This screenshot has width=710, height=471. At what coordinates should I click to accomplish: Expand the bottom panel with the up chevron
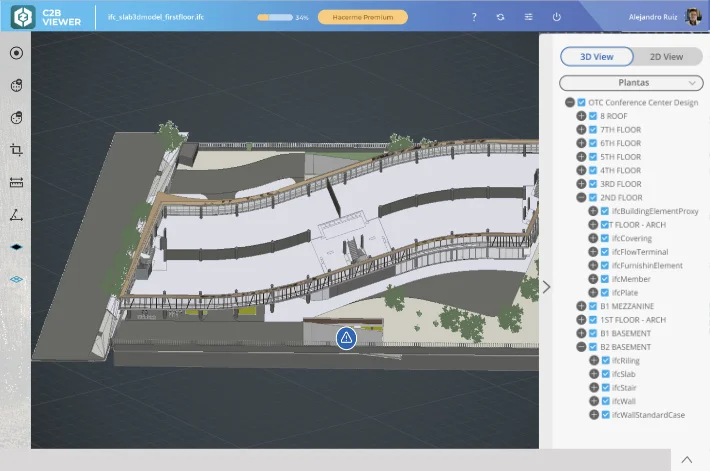tap(687, 460)
